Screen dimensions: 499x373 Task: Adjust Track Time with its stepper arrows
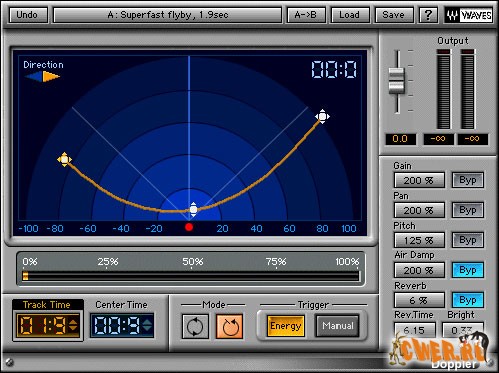click(x=73, y=324)
